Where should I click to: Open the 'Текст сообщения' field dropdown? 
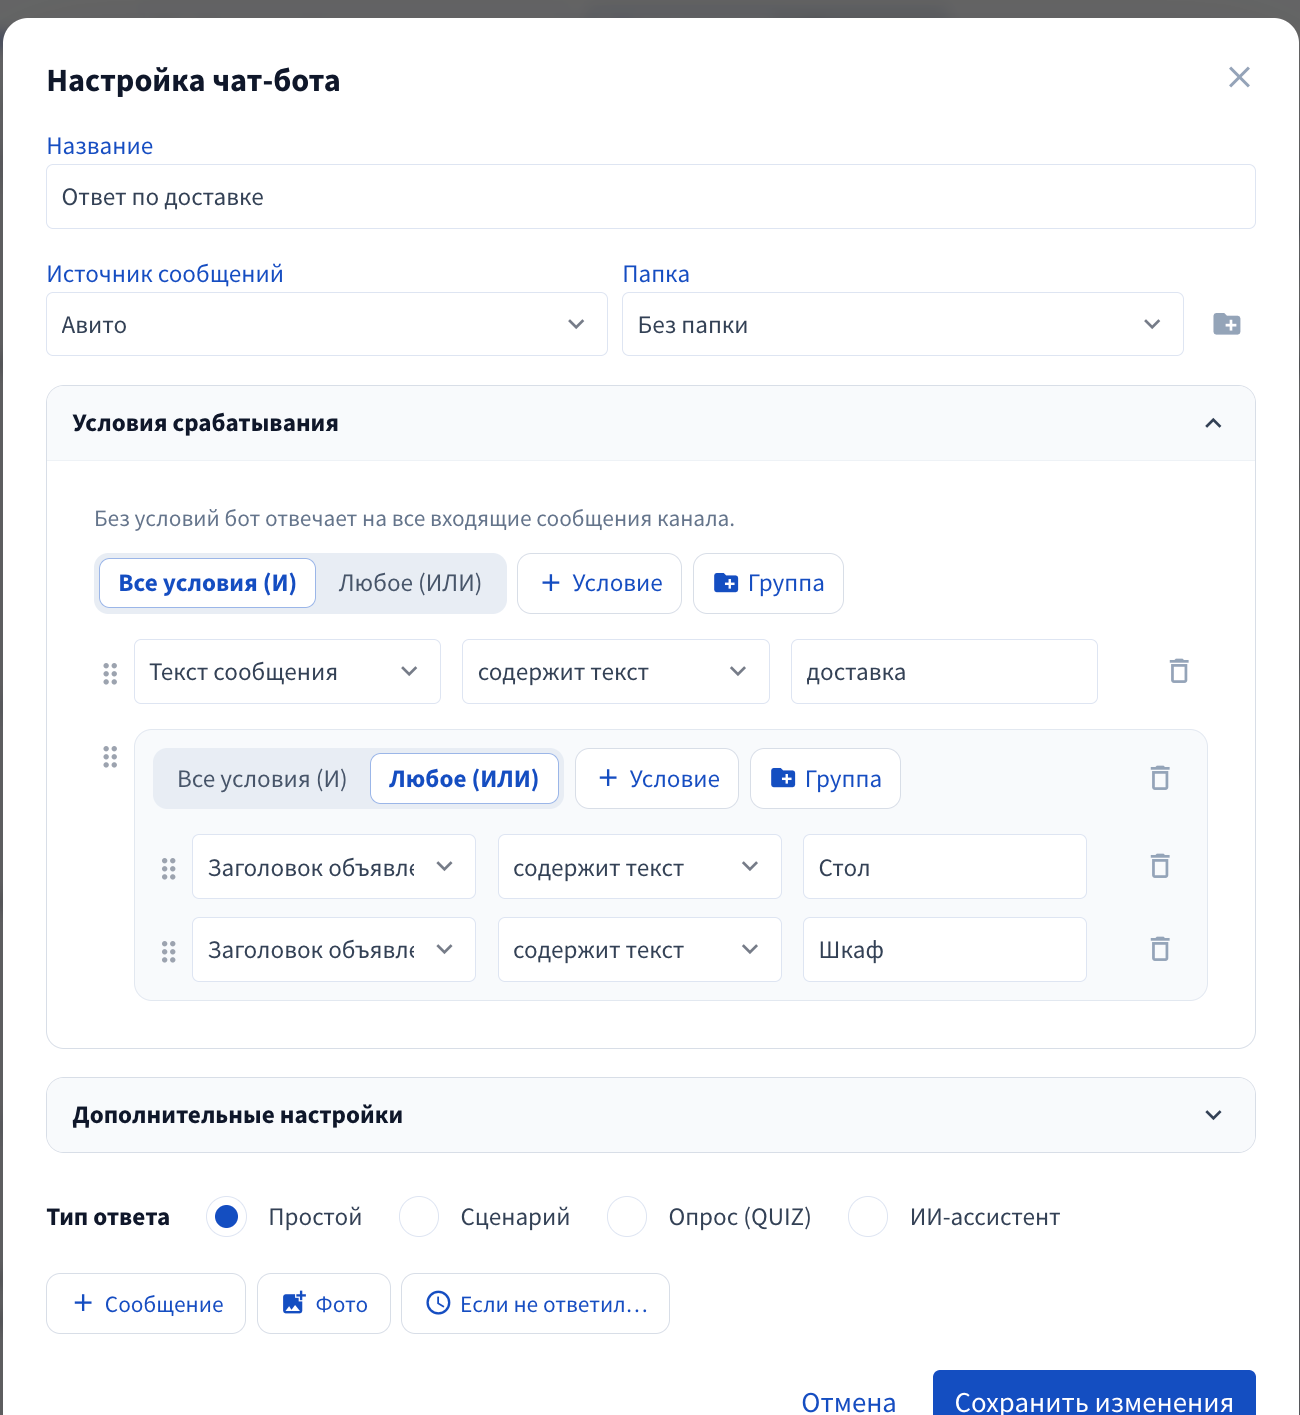[287, 672]
